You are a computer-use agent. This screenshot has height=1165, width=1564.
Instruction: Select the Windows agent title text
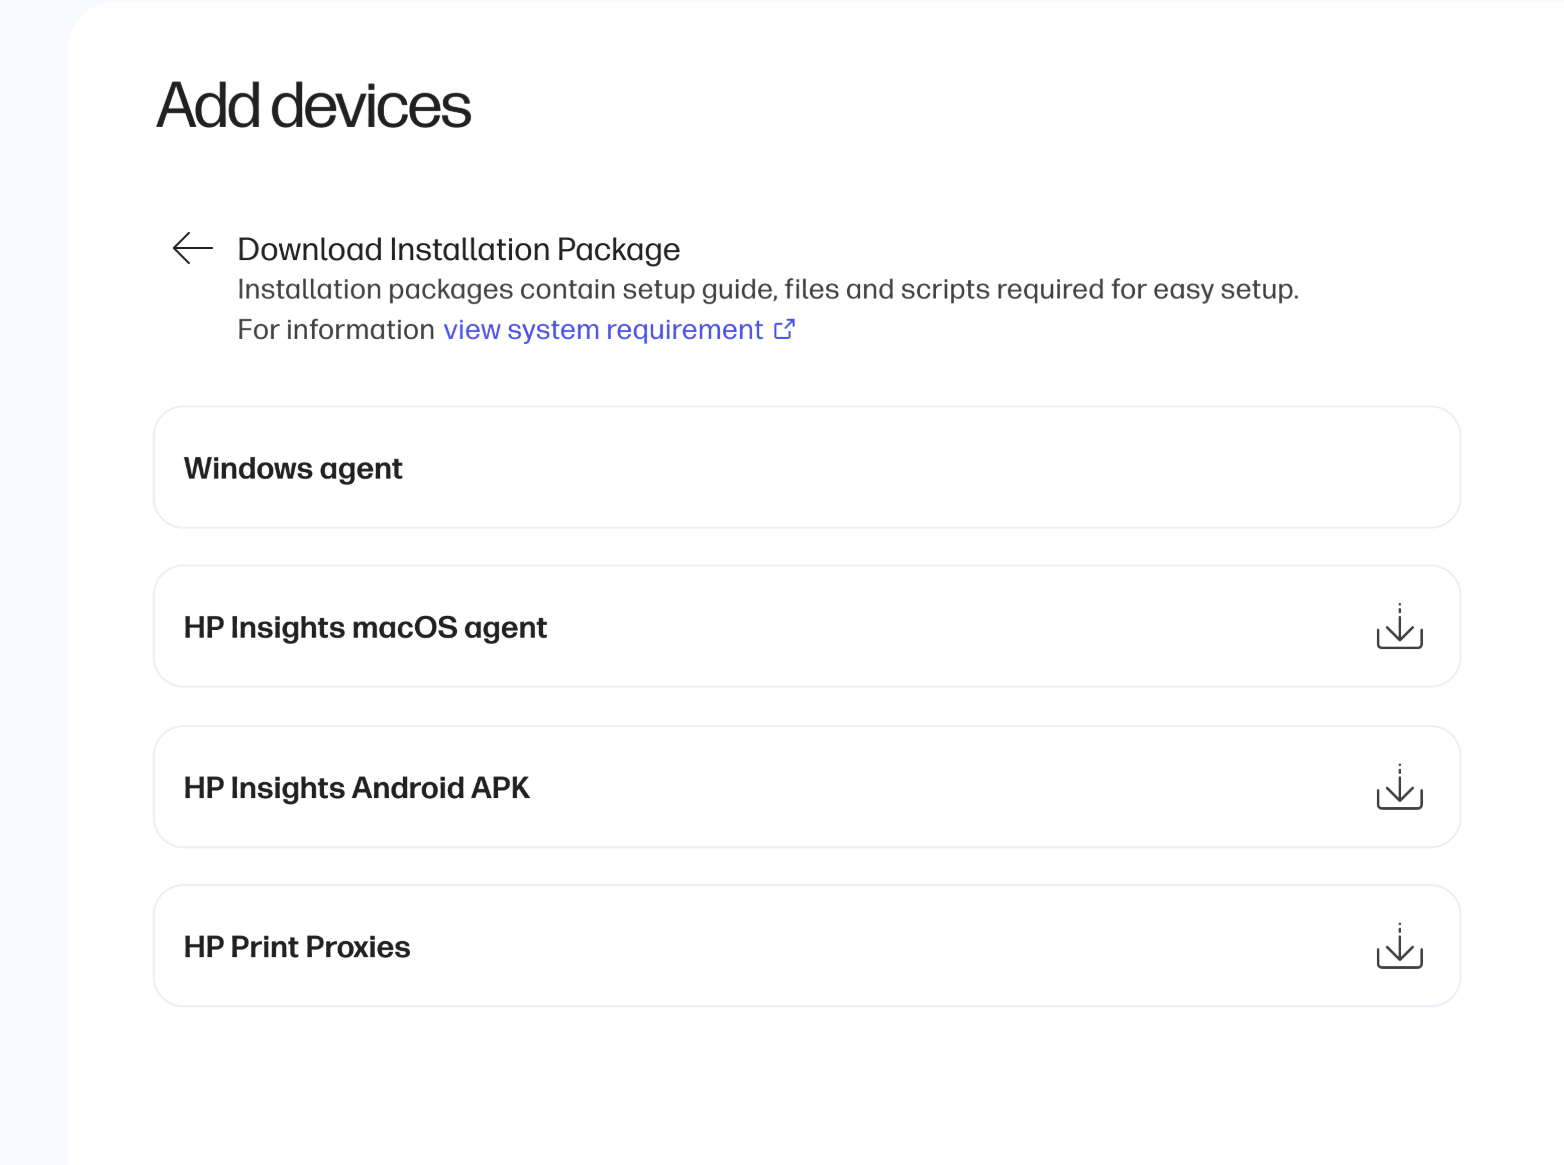pos(293,468)
